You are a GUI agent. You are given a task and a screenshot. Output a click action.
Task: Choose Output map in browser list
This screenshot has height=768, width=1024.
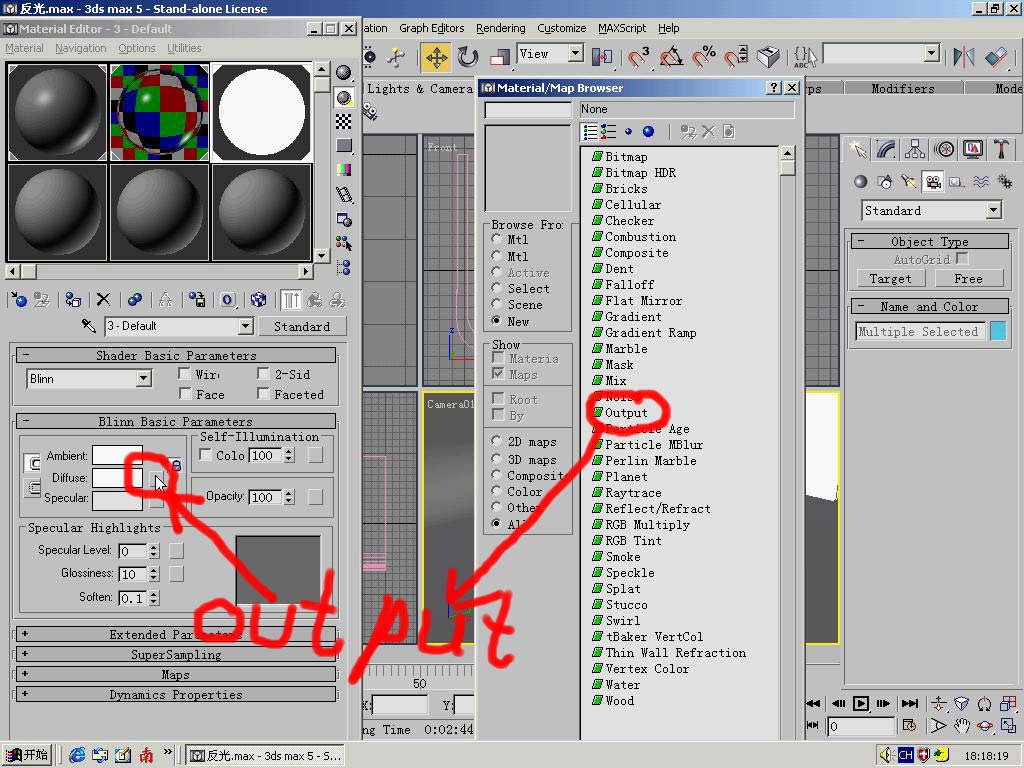[626, 413]
